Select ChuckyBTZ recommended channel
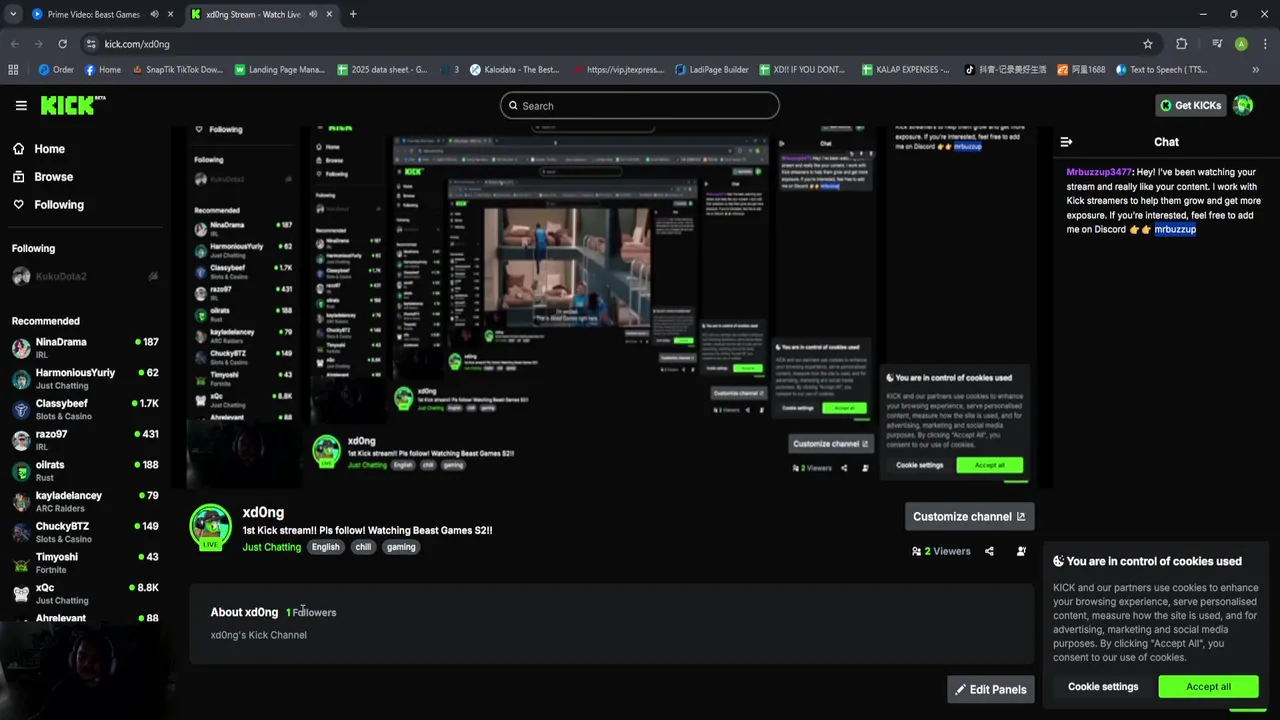 coord(86,532)
